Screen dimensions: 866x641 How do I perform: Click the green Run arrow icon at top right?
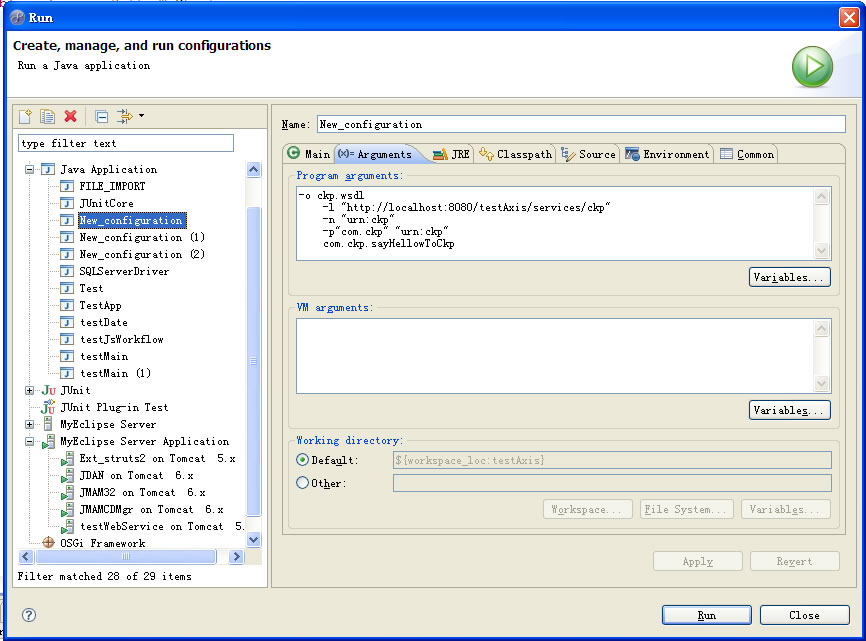click(812, 67)
